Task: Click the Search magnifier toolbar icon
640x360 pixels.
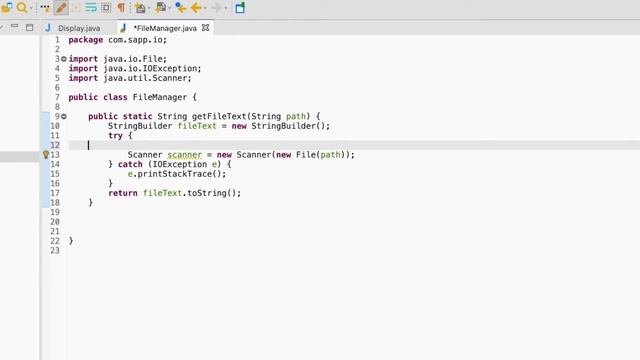Action: click(22, 8)
